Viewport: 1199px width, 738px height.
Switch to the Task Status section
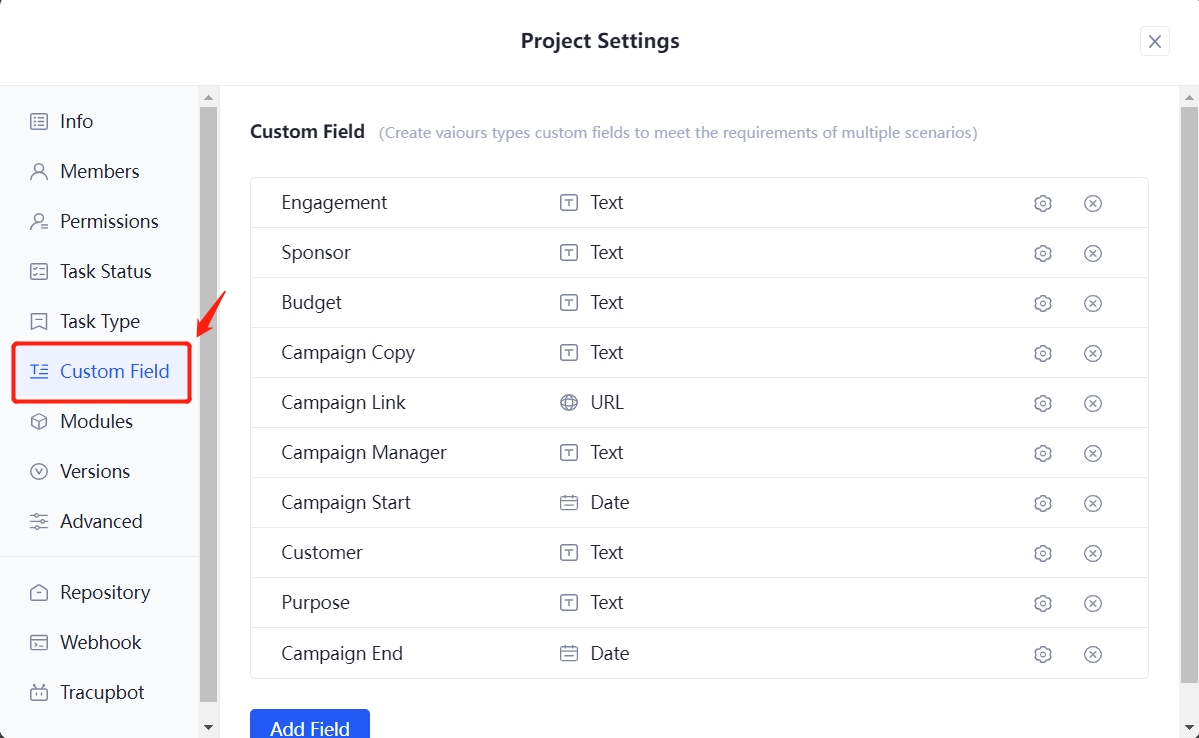103,271
